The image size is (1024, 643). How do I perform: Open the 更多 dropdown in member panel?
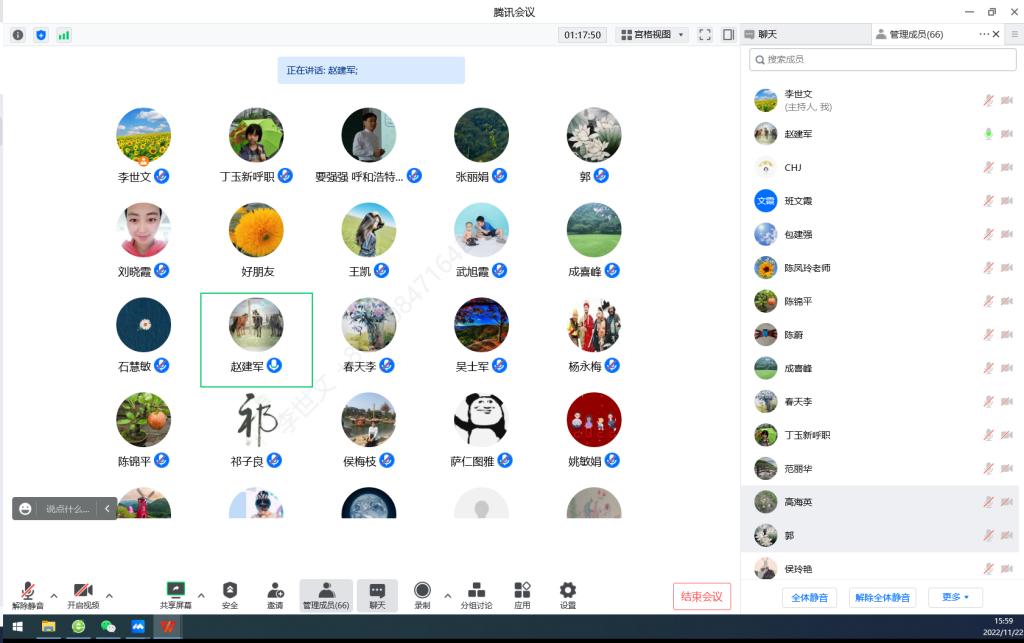955,597
